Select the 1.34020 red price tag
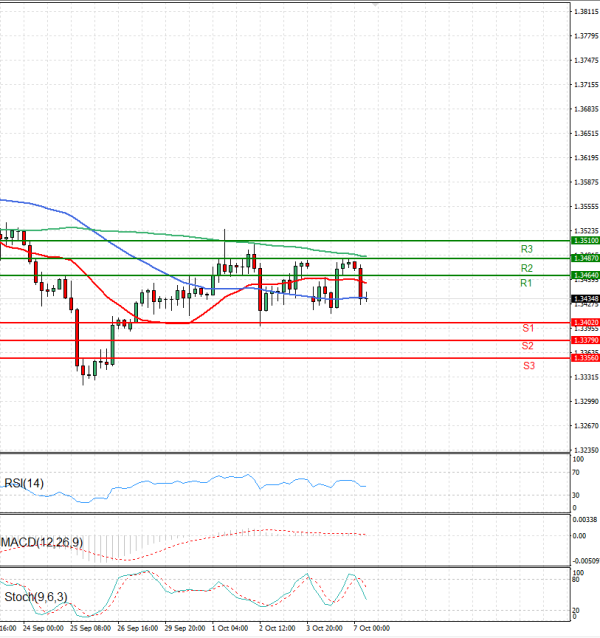Image resolution: width=600 pixels, height=638 pixels. pos(584,322)
